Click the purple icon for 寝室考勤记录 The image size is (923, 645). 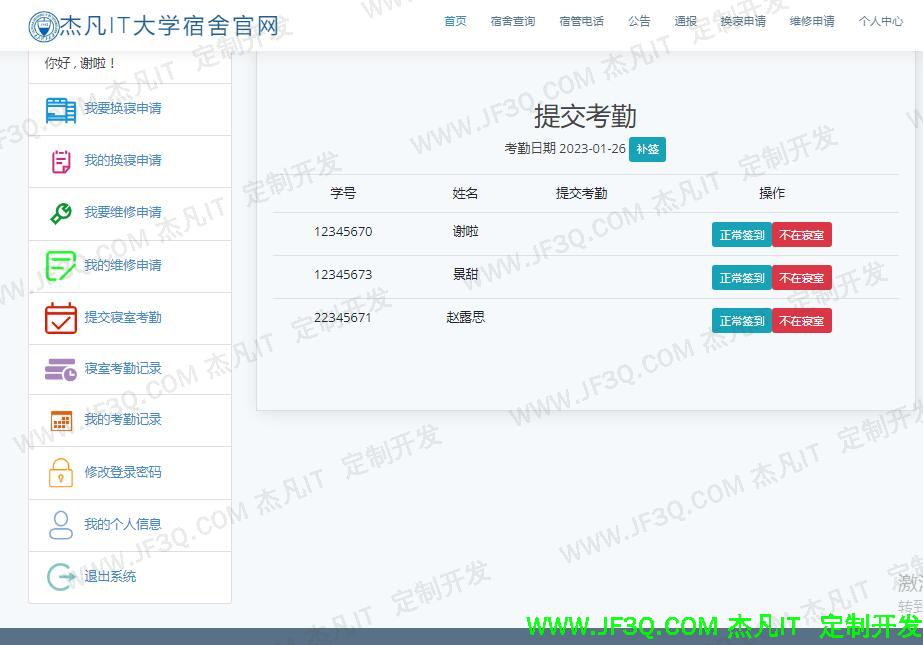click(x=61, y=369)
